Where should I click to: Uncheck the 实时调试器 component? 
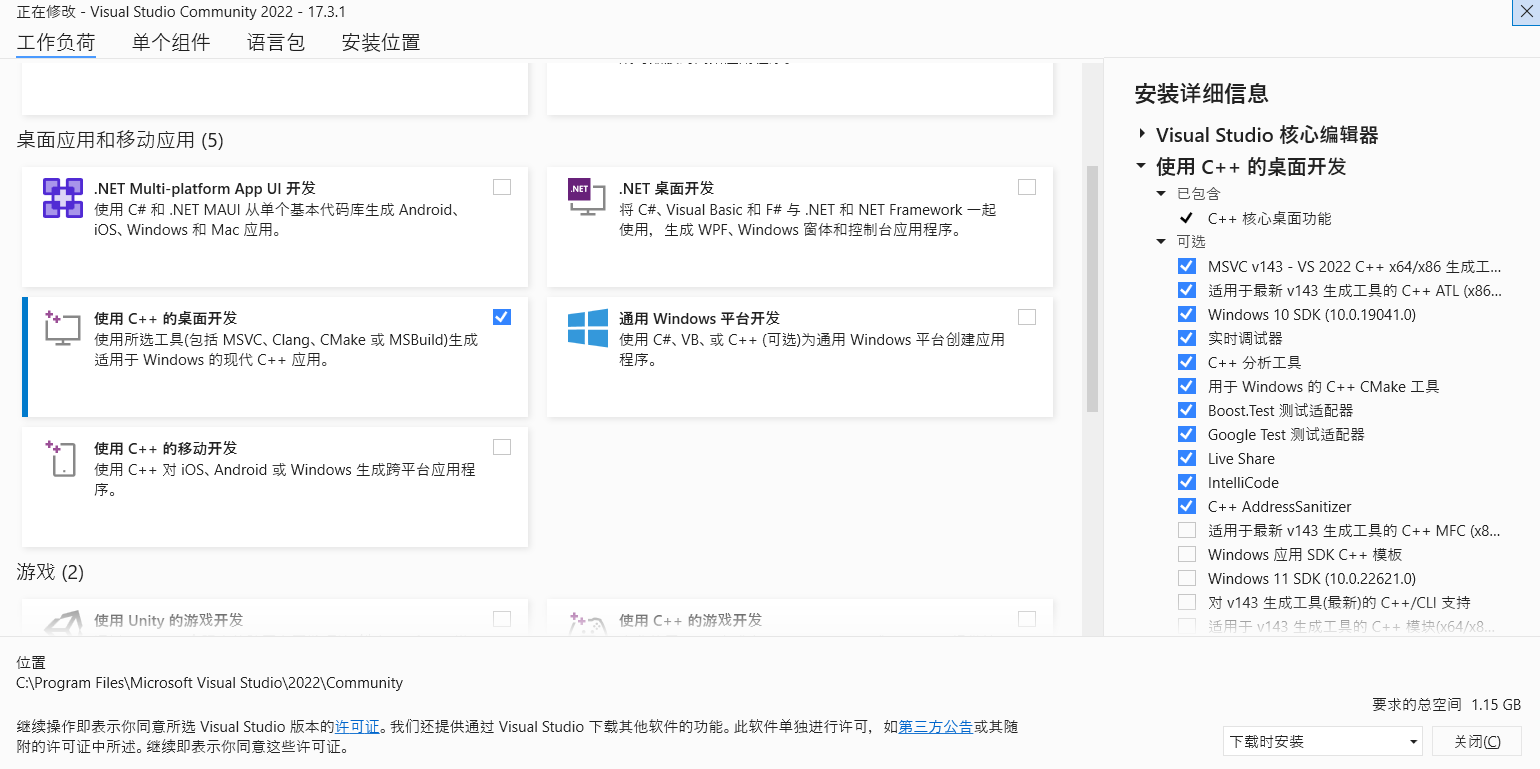coord(1187,338)
